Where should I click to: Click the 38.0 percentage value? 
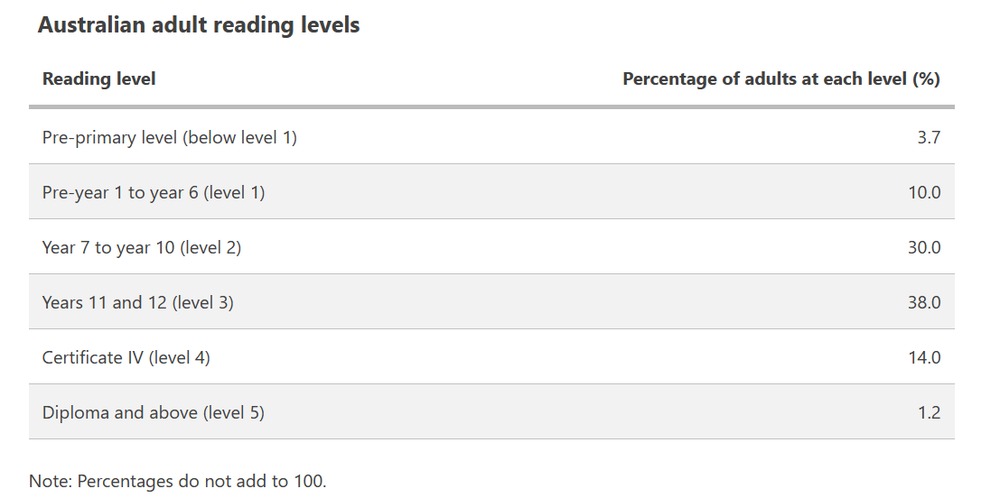[x=924, y=302]
